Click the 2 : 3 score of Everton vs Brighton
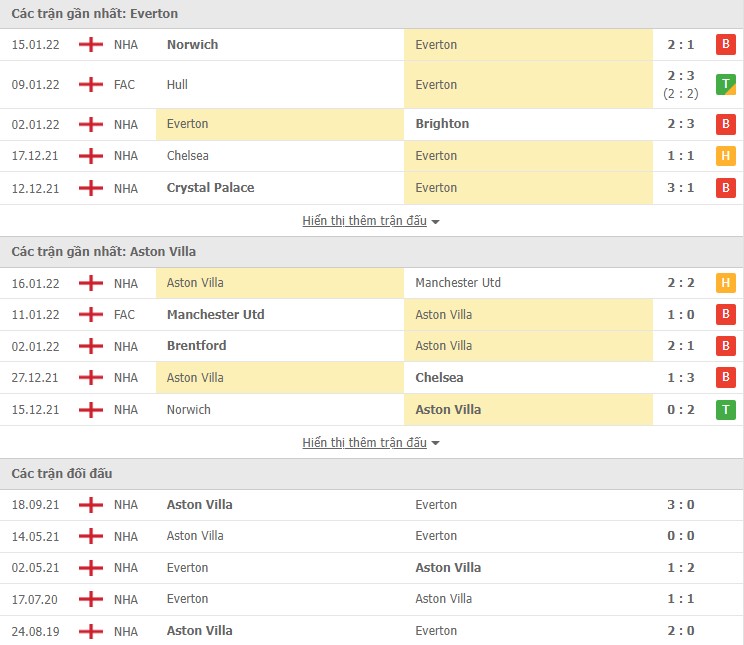Viewport: 744px width, 645px height. (x=680, y=124)
